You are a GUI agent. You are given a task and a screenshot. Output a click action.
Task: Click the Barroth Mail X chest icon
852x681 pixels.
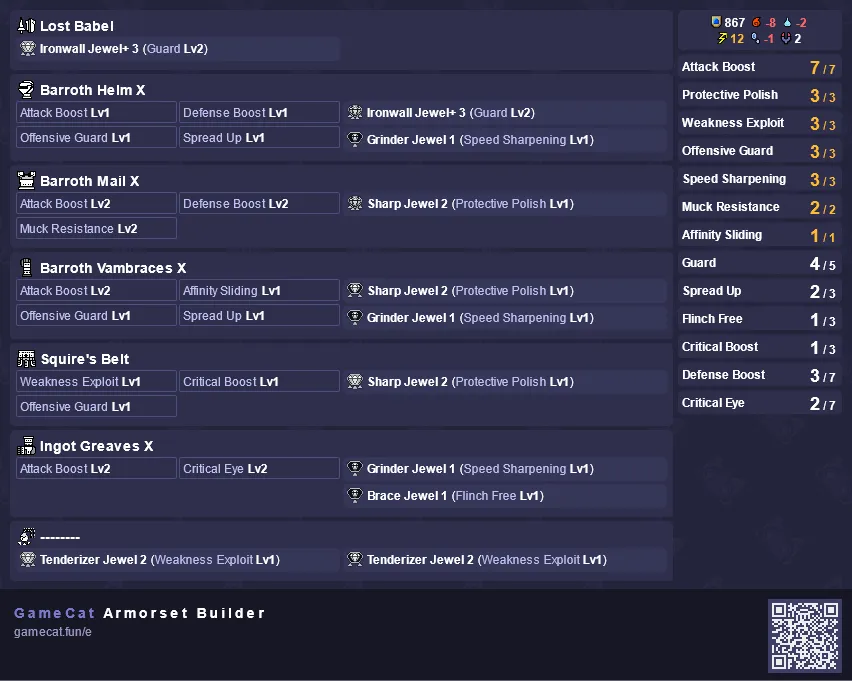click(x=26, y=180)
